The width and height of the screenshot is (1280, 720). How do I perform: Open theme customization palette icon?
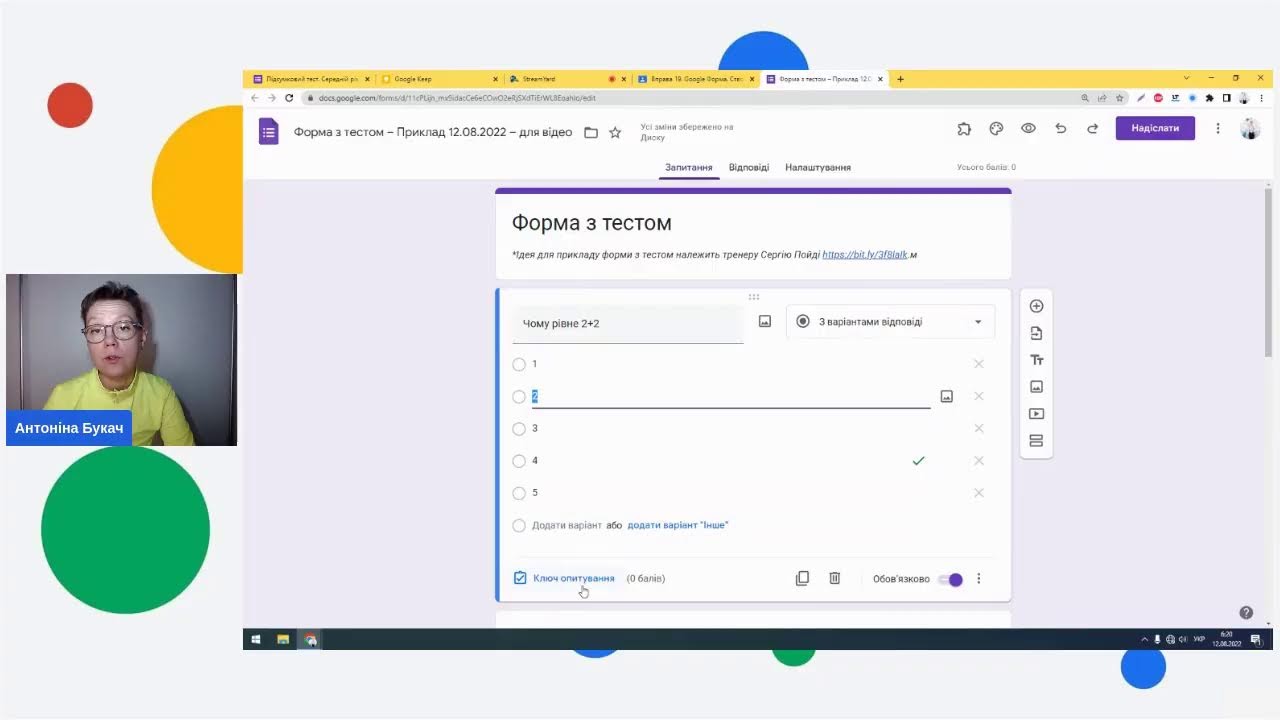996,128
